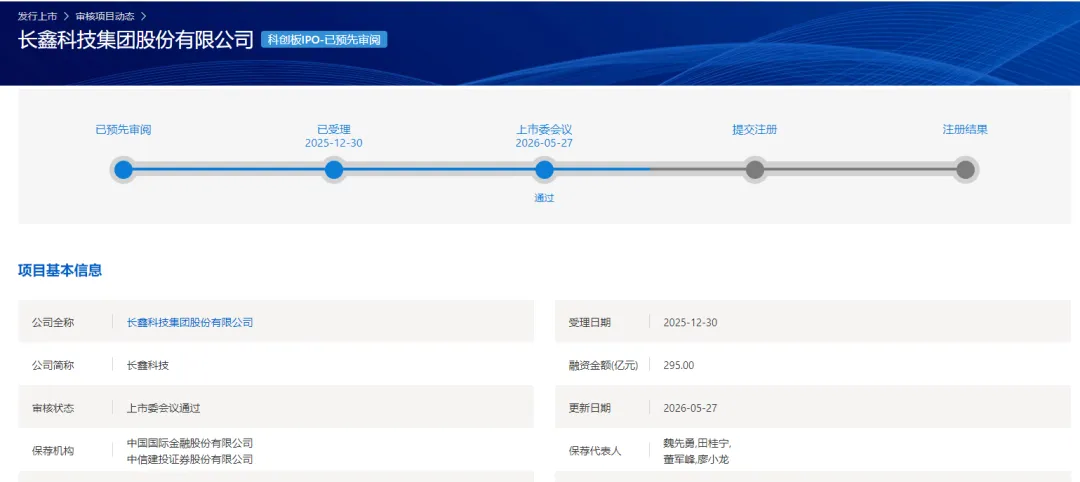Click the progress bar between 上市委会议 and 提交注册
This screenshot has height=482, width=1080.
click(x=650, y=169)
